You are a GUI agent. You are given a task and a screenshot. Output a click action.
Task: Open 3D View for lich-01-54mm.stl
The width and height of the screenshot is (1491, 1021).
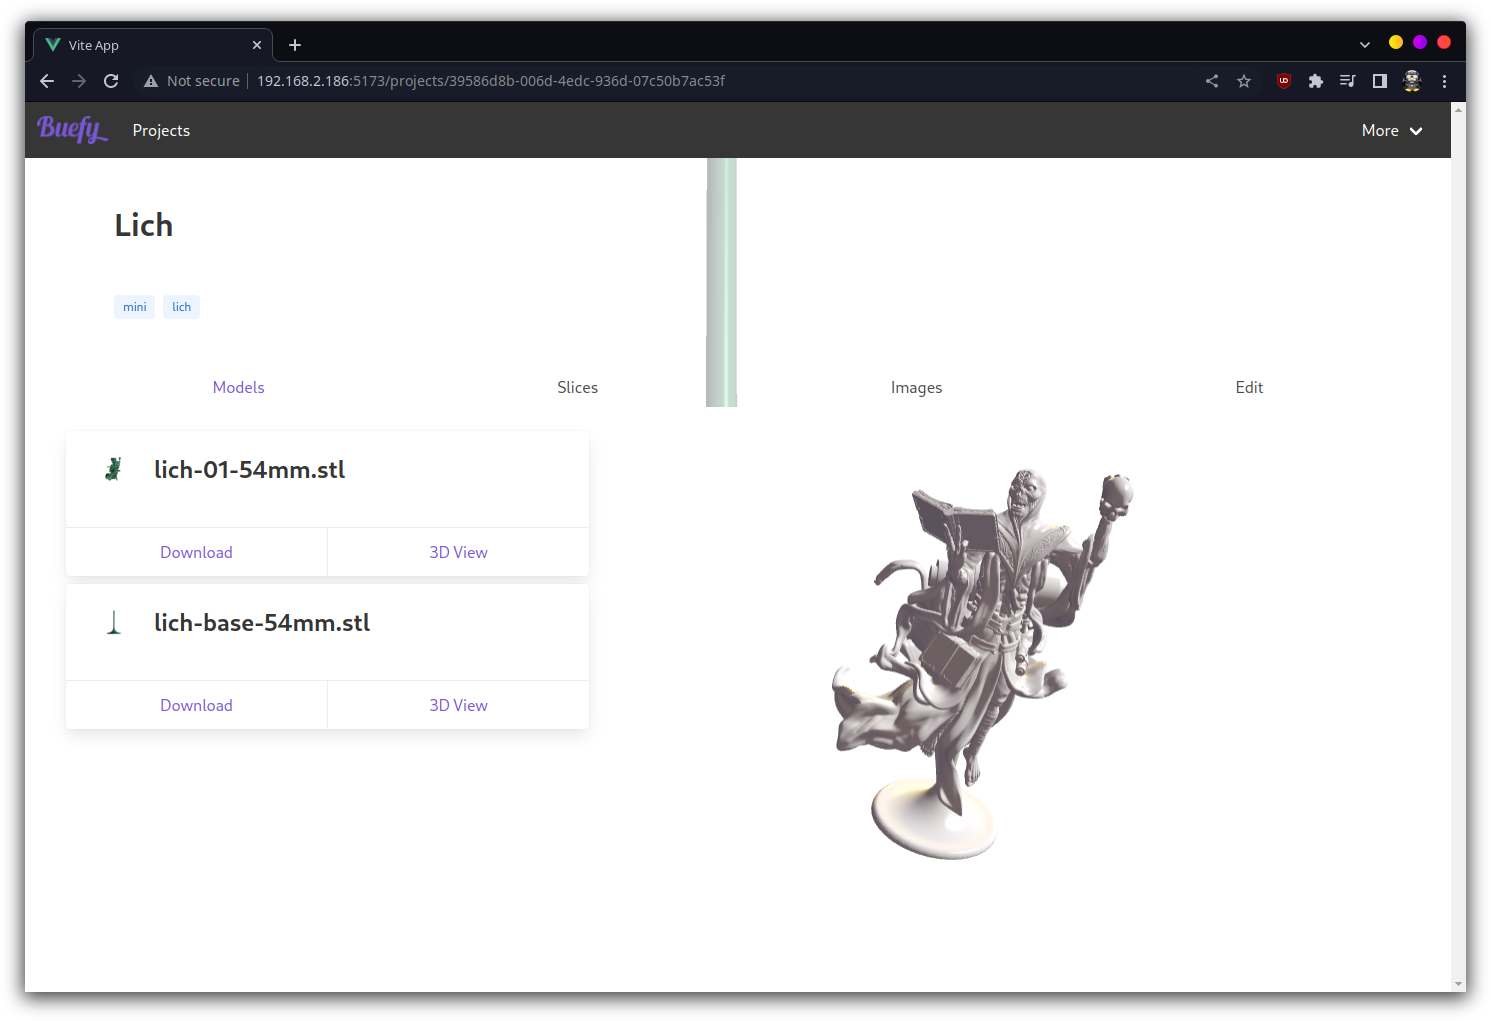tap(459, 552)
